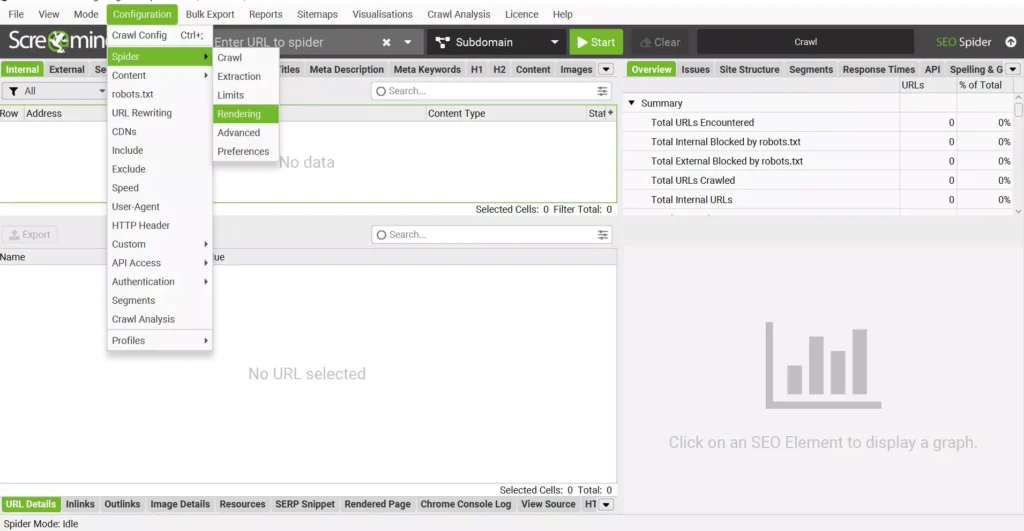Select Advanced in Spider submenu
Screen dimensions: 1024x531
(x=246, y=133)
